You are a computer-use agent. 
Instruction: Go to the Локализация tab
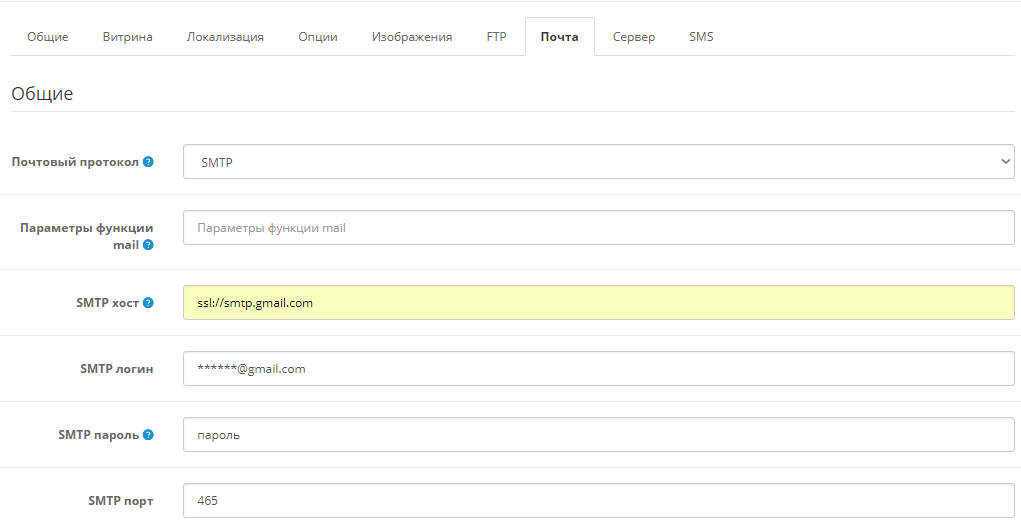click(x=225, y=36)
